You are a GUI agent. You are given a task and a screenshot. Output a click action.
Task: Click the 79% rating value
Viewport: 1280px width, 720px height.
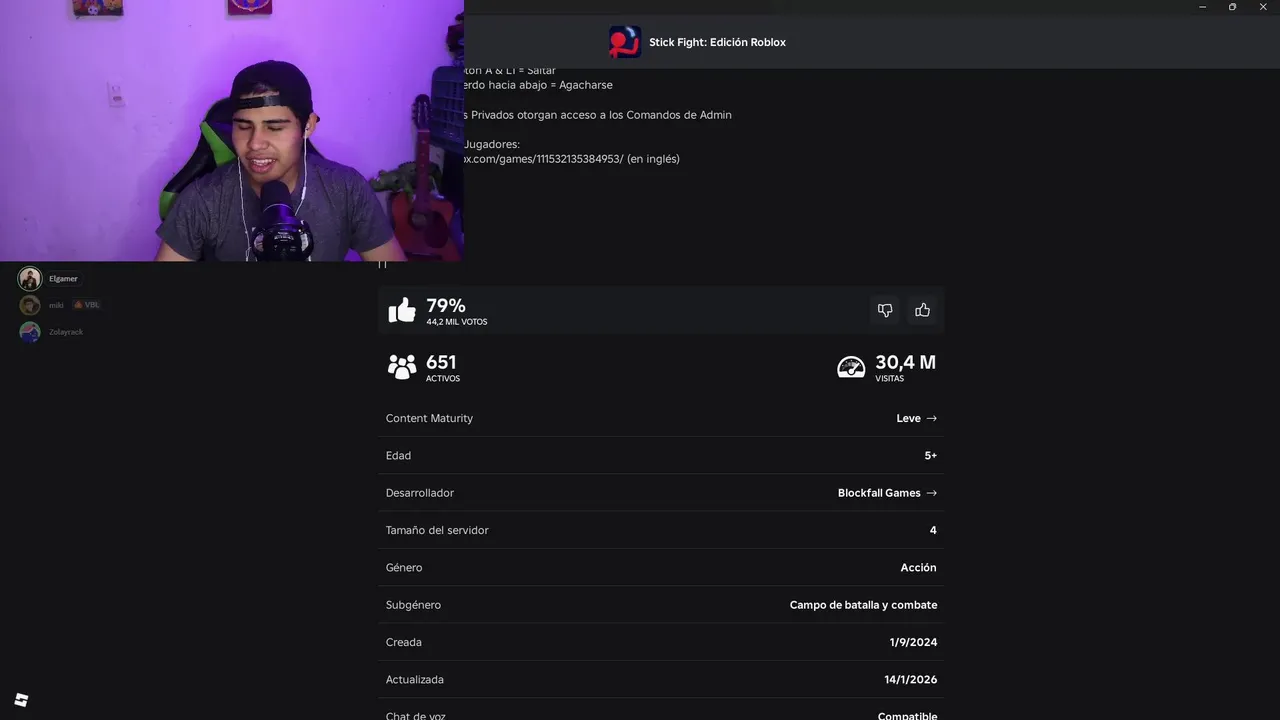446,305
